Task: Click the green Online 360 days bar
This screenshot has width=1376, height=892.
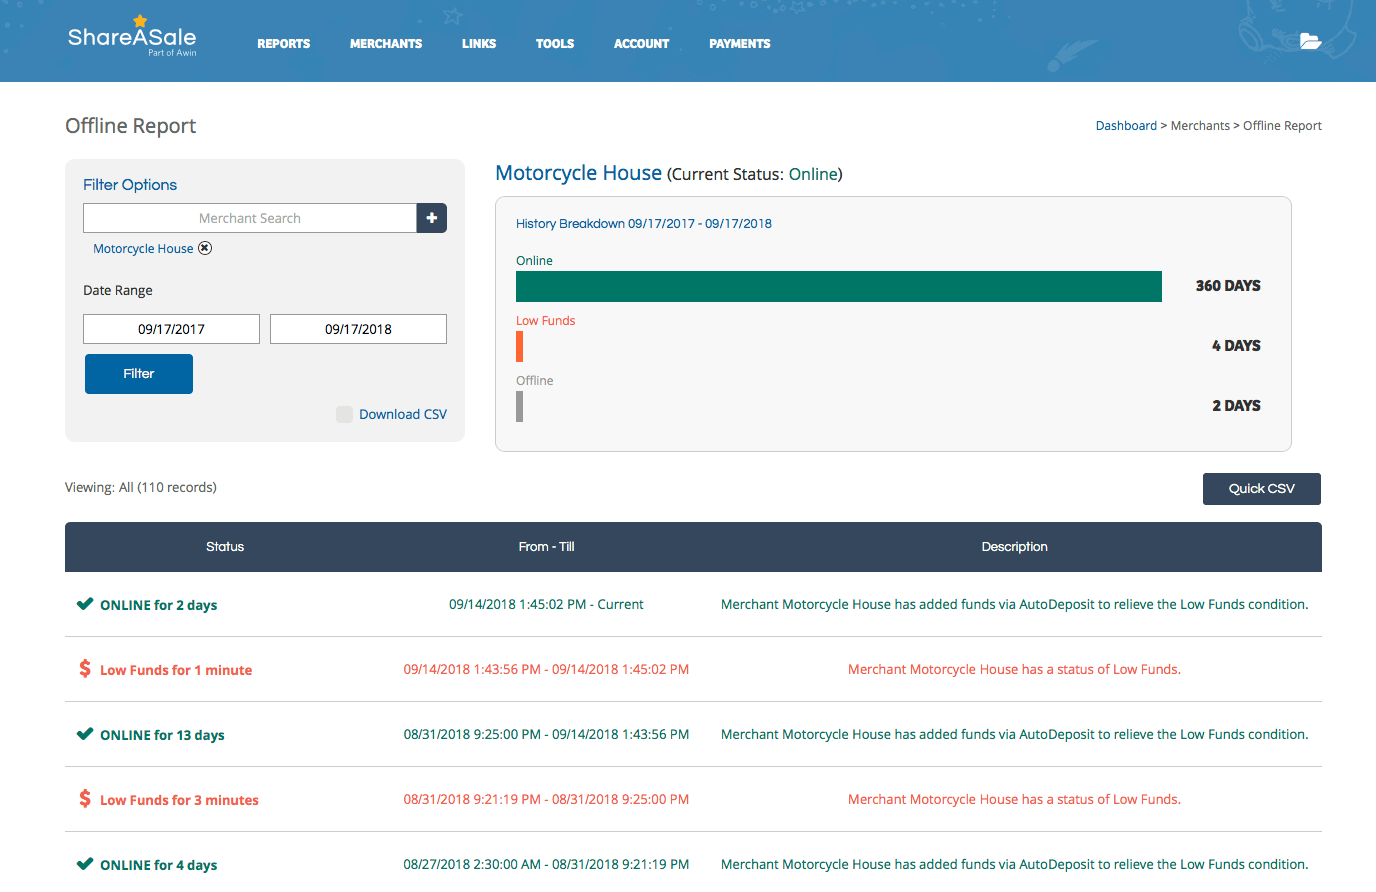Action: pos(838,286)
